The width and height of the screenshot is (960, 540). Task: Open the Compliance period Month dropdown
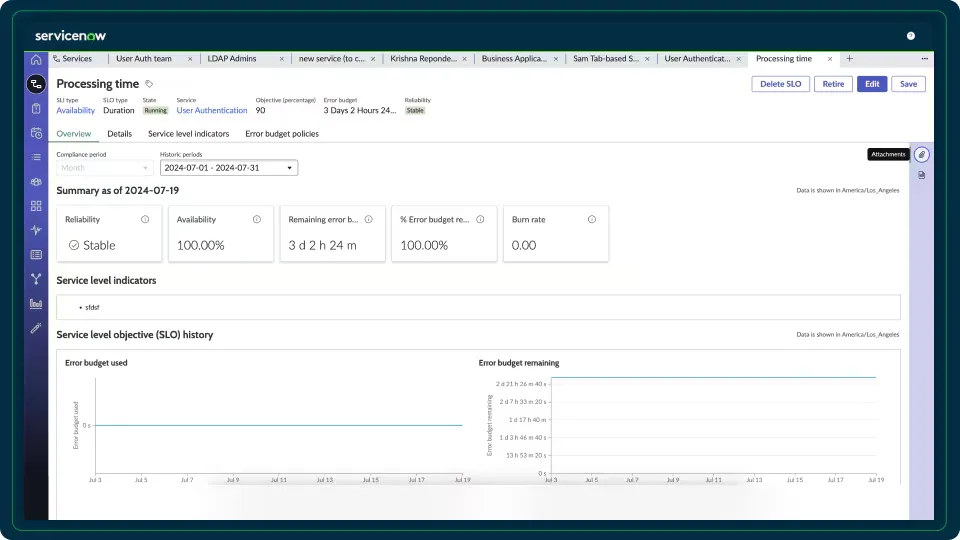click(102, 168)
